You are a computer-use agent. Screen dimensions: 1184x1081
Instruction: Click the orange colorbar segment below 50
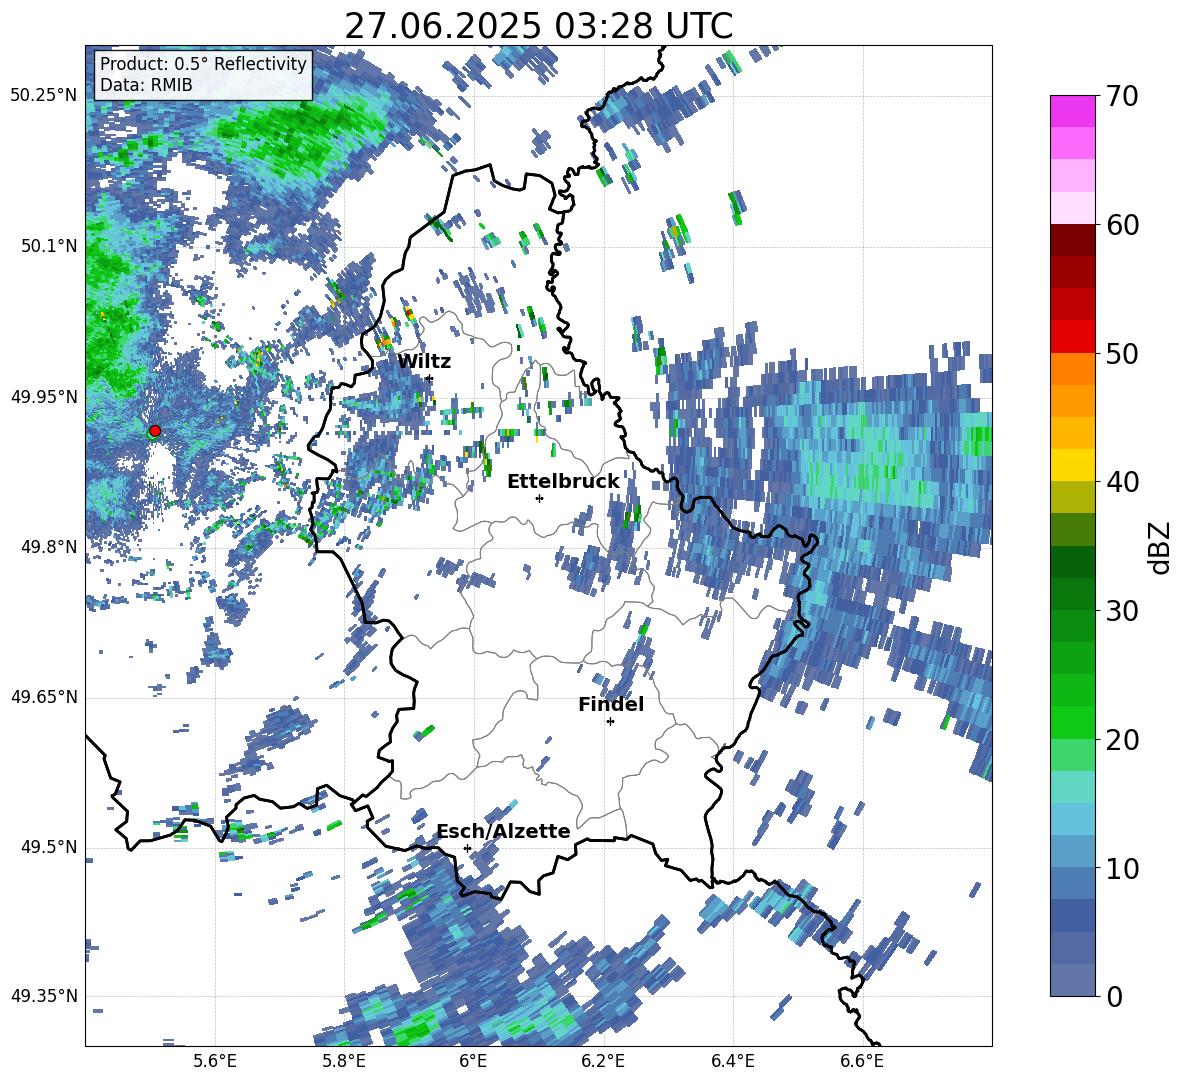coord(1072,369)
